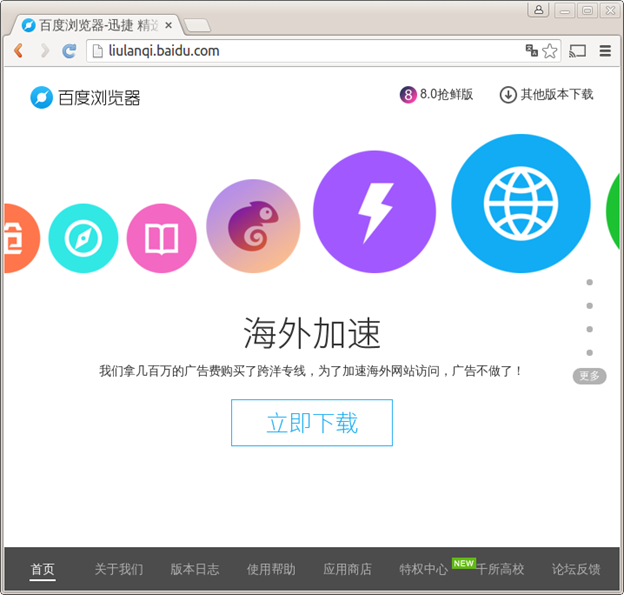The width and height of the screenshot is (624, 595).
Task: Select the orange partially hidden circle icon
Action: pos(22,238)
